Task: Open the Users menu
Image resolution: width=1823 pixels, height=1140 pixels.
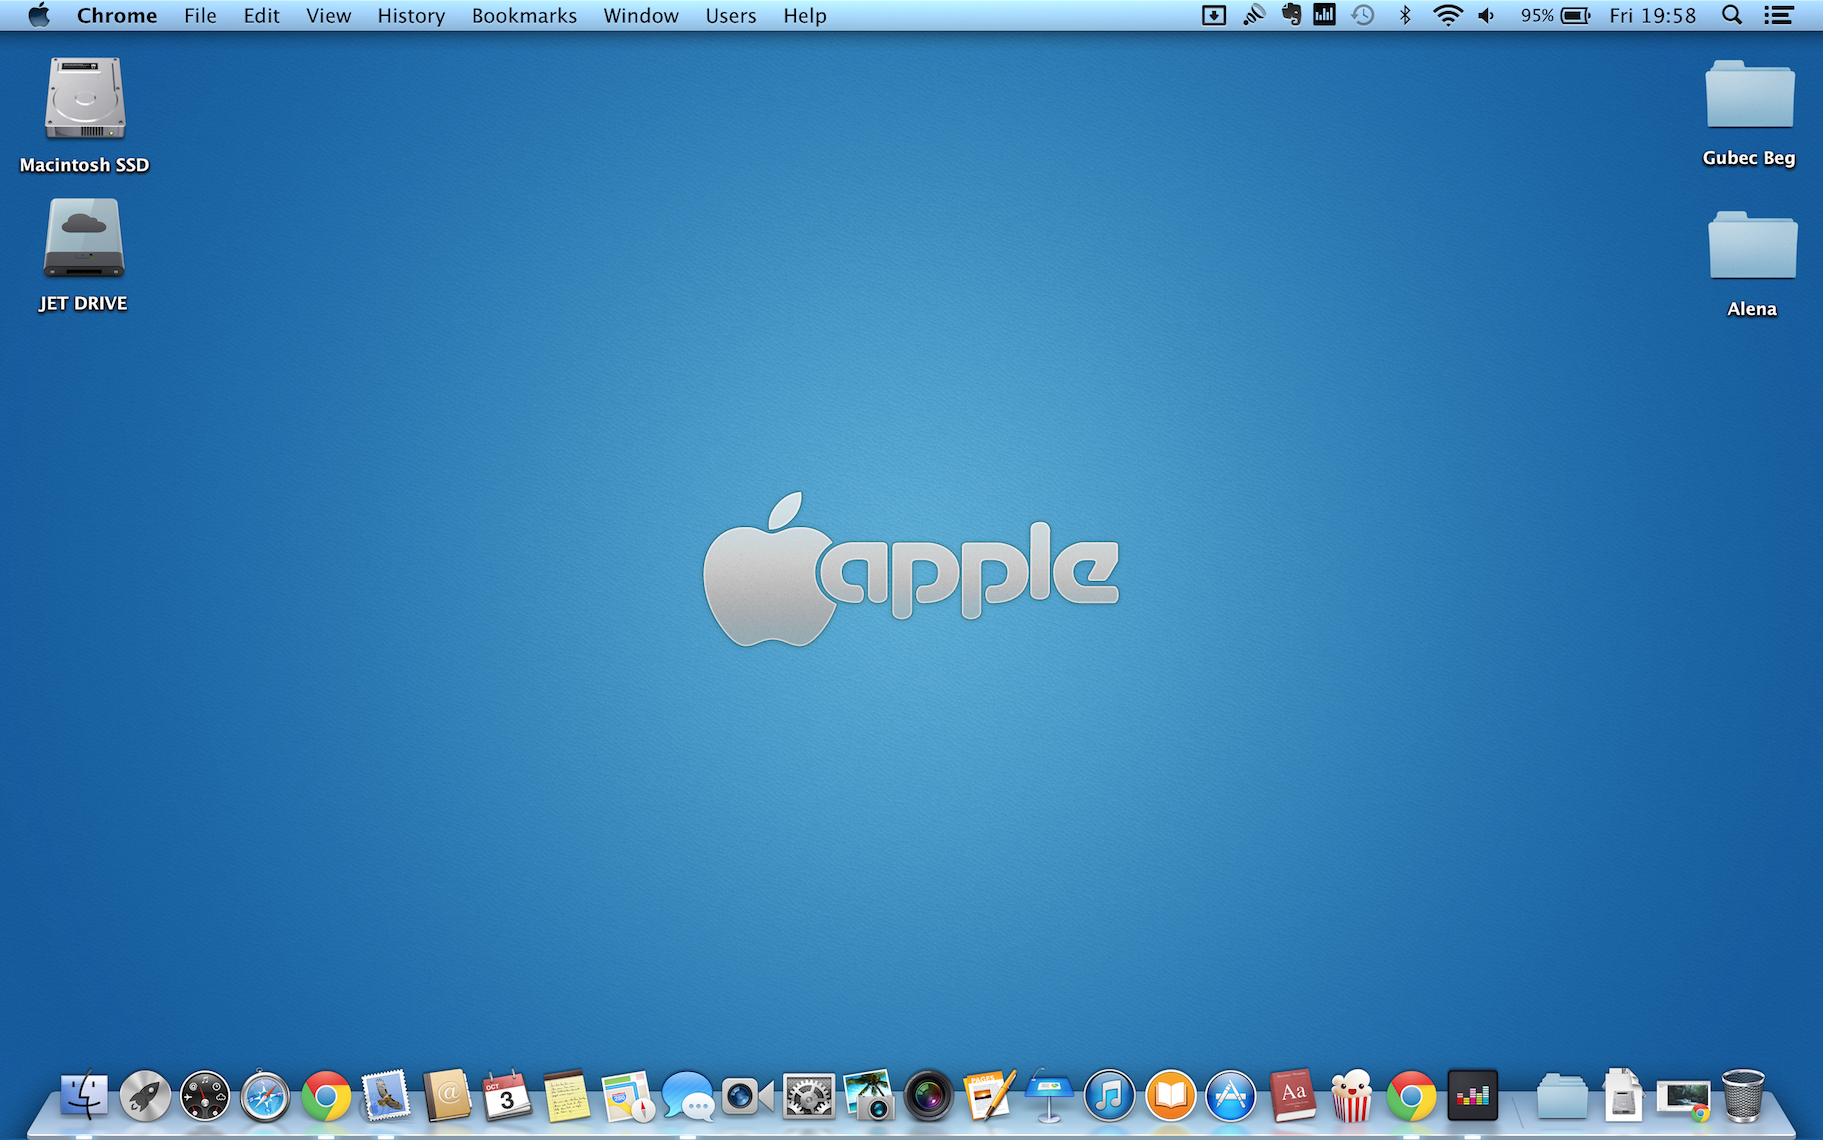Action: 731,15
